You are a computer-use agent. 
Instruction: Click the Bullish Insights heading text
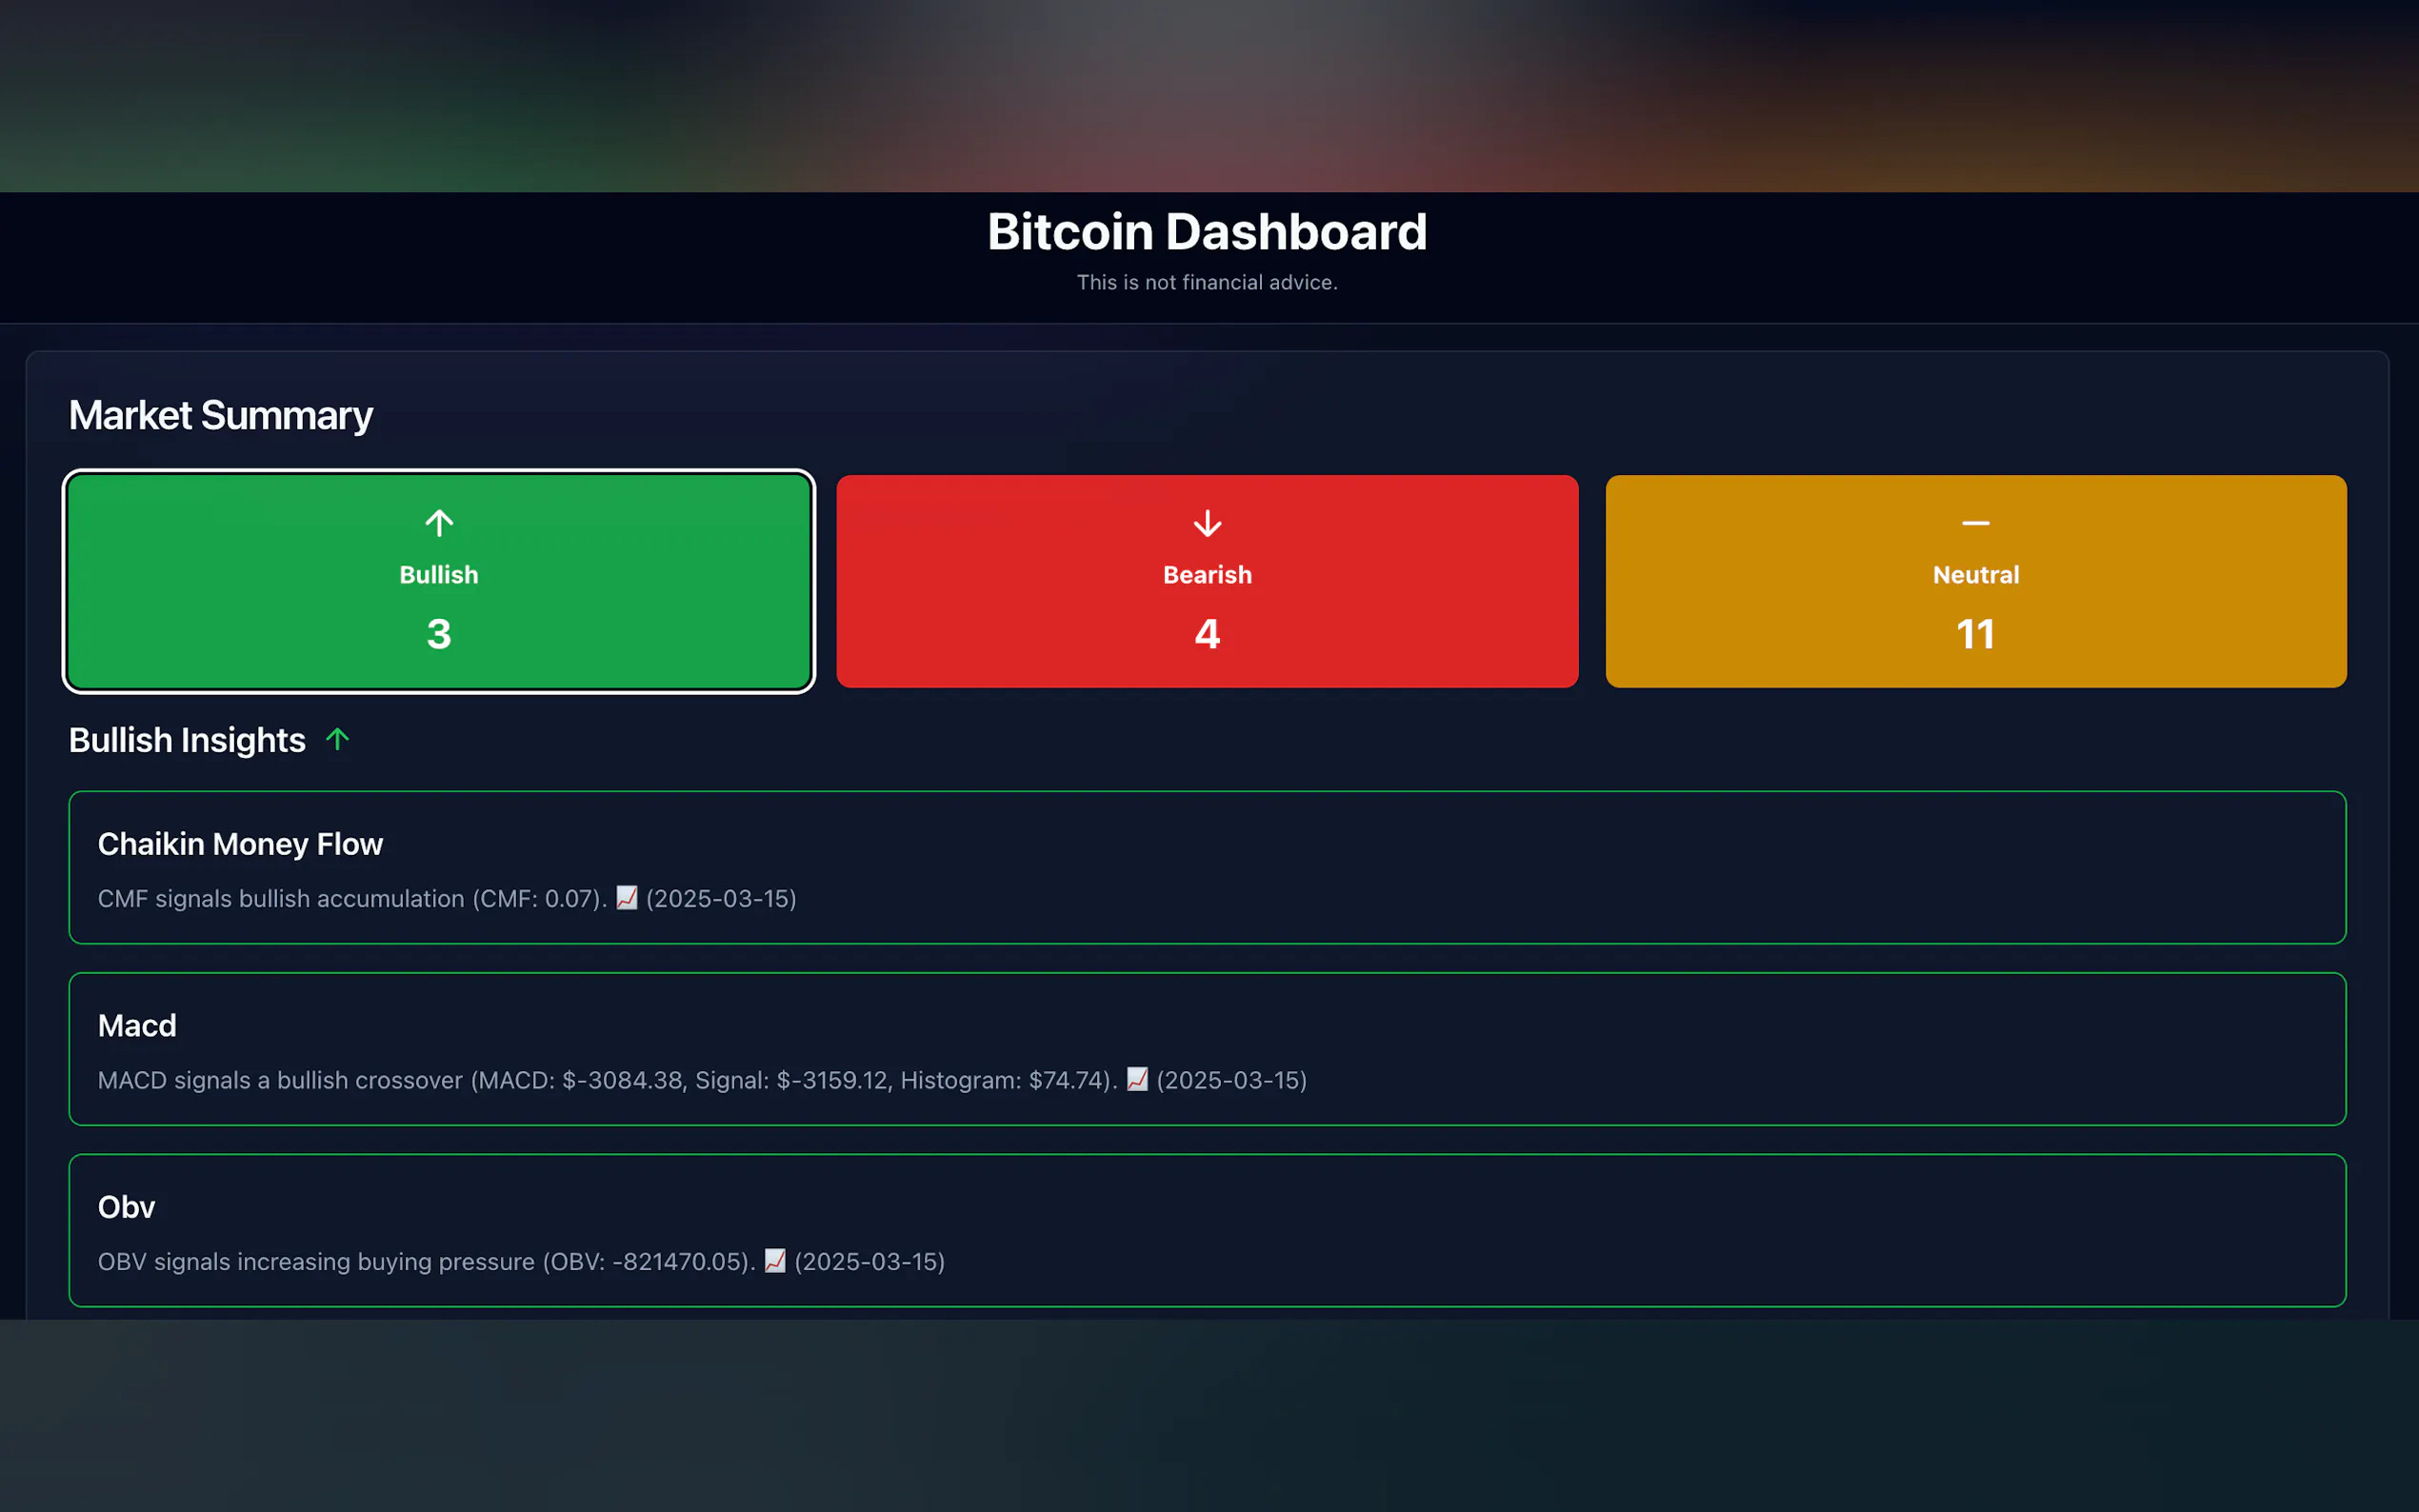187,740
